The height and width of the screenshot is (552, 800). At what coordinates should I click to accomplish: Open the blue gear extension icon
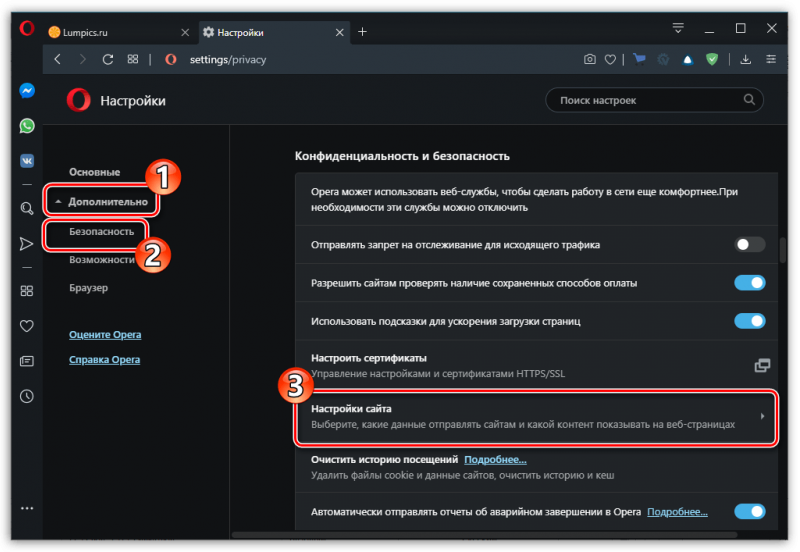coord(663,60)
